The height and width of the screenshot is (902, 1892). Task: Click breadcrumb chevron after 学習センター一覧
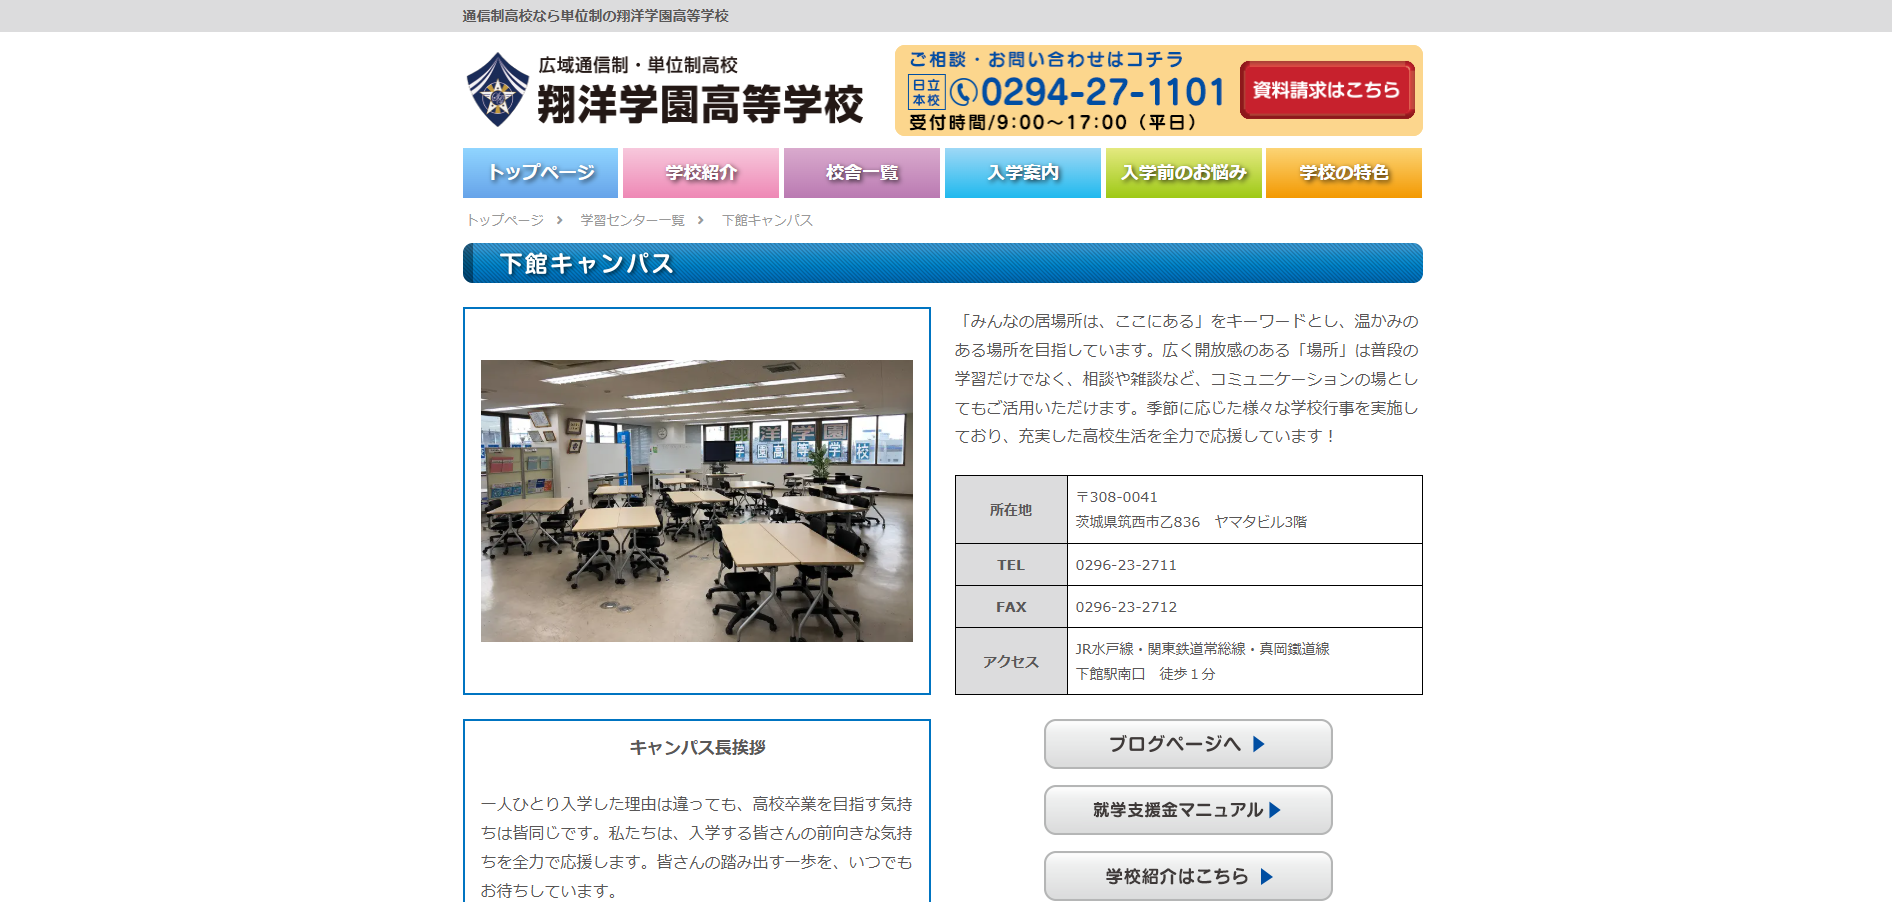(701, 220)
